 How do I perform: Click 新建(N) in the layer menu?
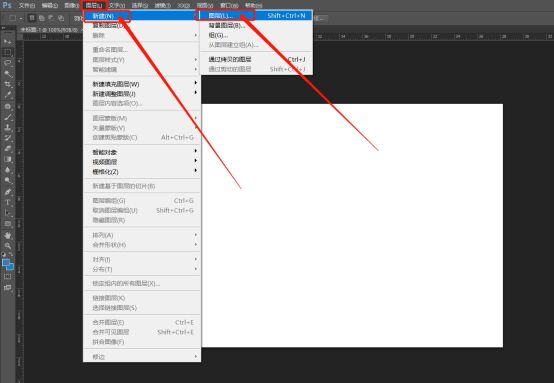tap(142, 16)
